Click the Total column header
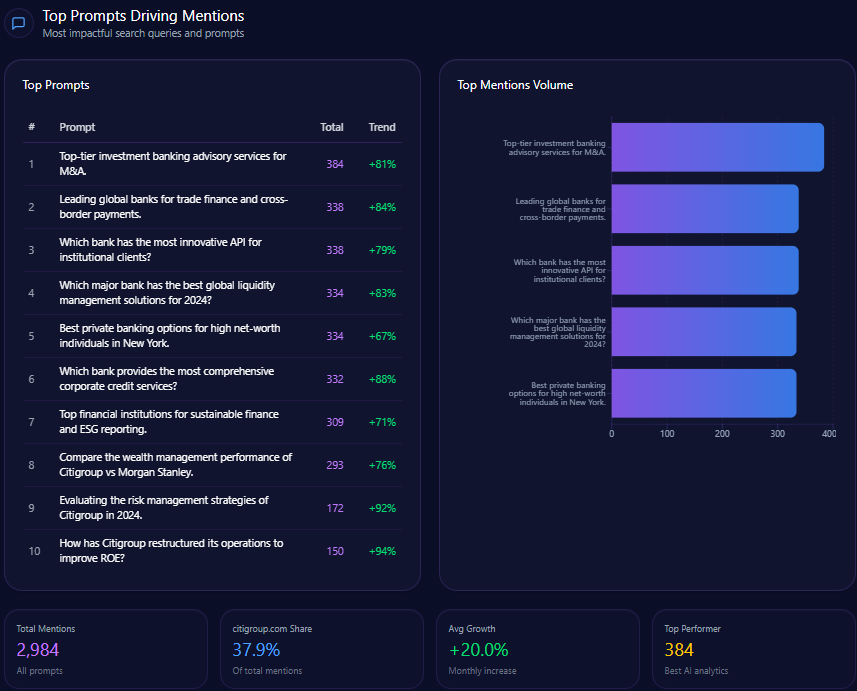This screenshot has width=857, height=691. [331, 127]
